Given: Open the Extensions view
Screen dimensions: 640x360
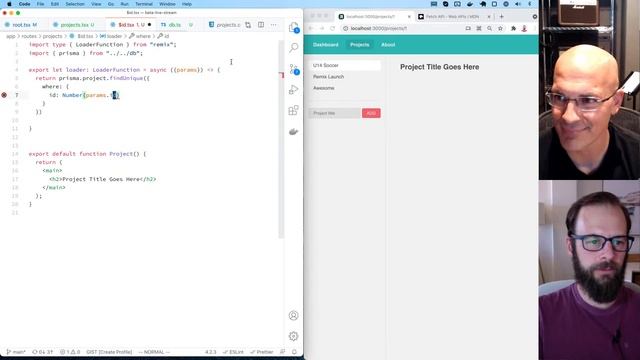Looking at the screenshot, I should click(293, 110).
